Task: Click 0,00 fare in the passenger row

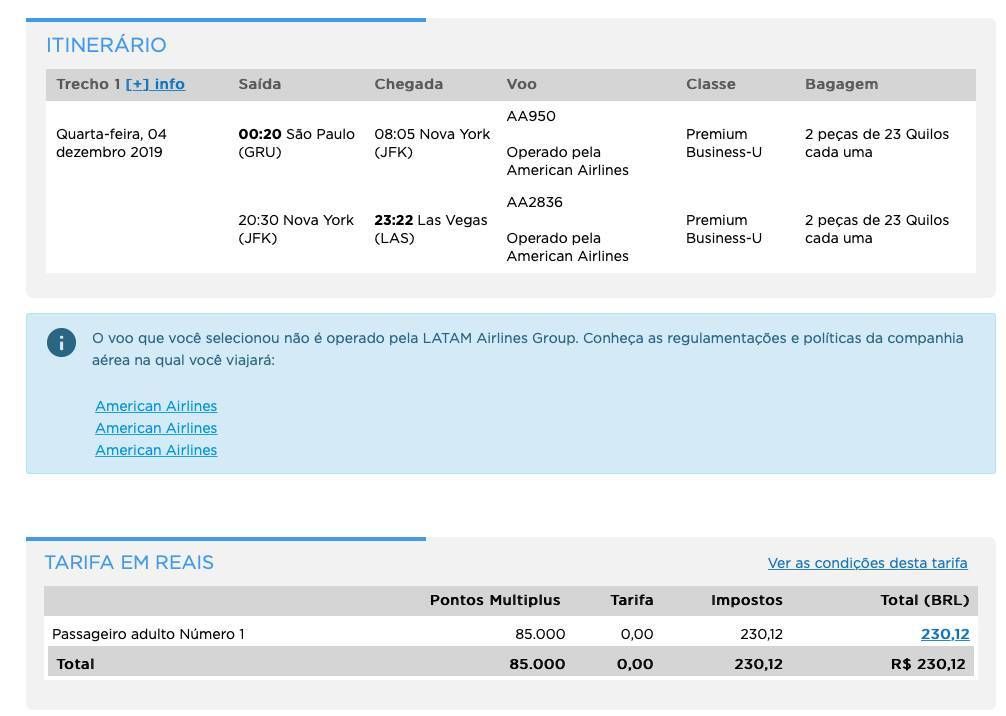Action: click(x=636, y=634)
